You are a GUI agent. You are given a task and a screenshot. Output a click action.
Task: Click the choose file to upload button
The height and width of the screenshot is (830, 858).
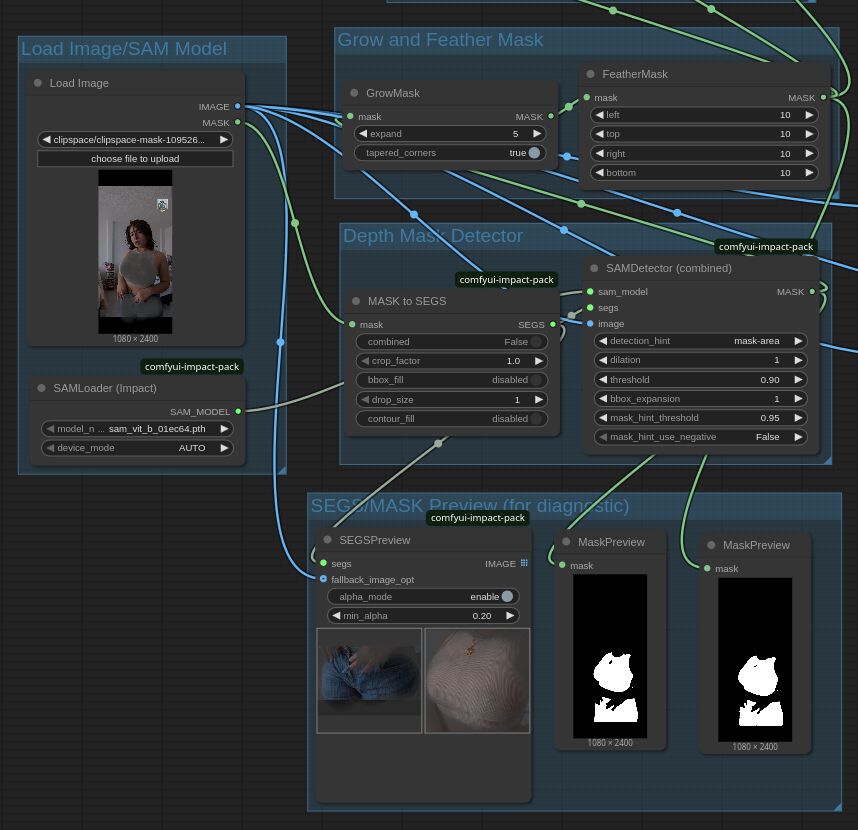click(x=135, y=159)
